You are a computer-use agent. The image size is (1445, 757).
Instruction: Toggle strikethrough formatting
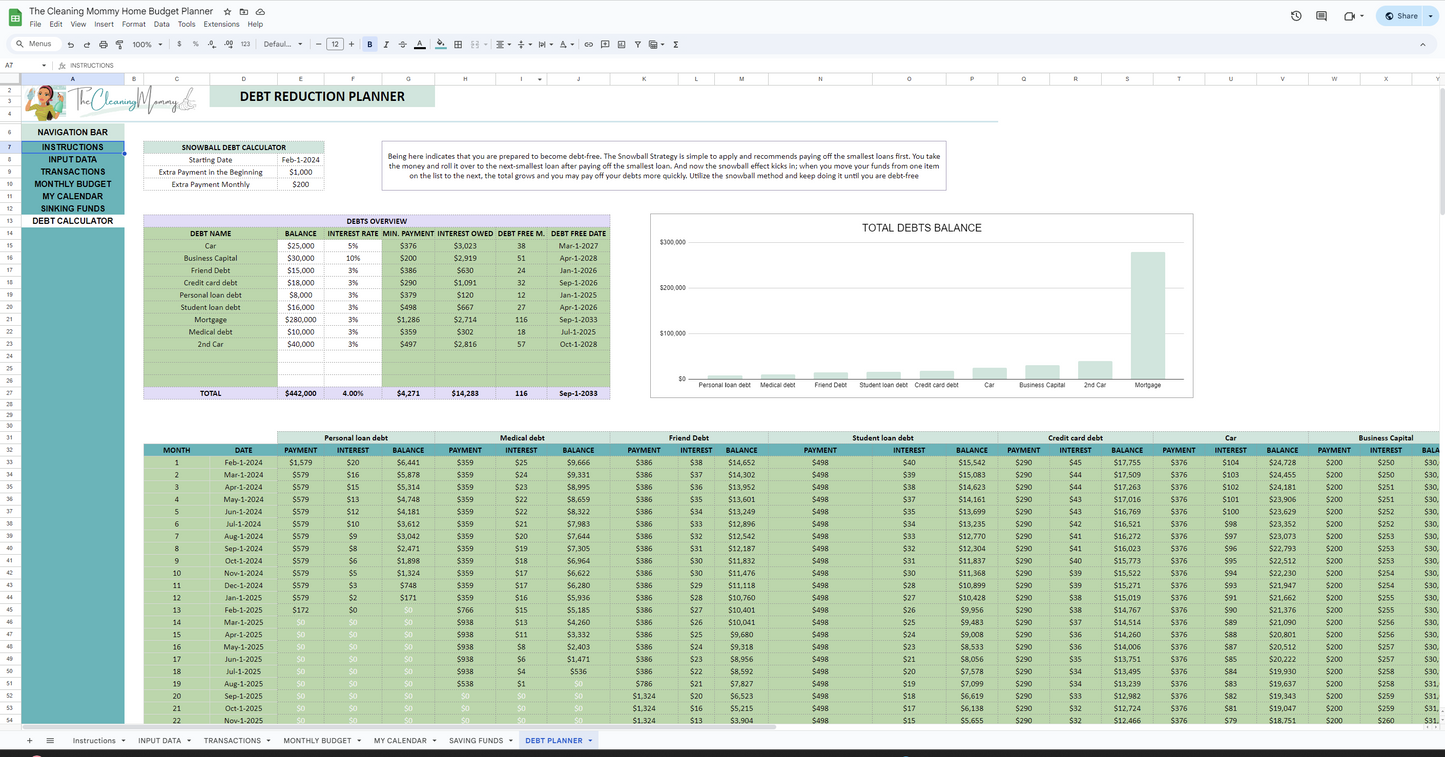point(402,44)
